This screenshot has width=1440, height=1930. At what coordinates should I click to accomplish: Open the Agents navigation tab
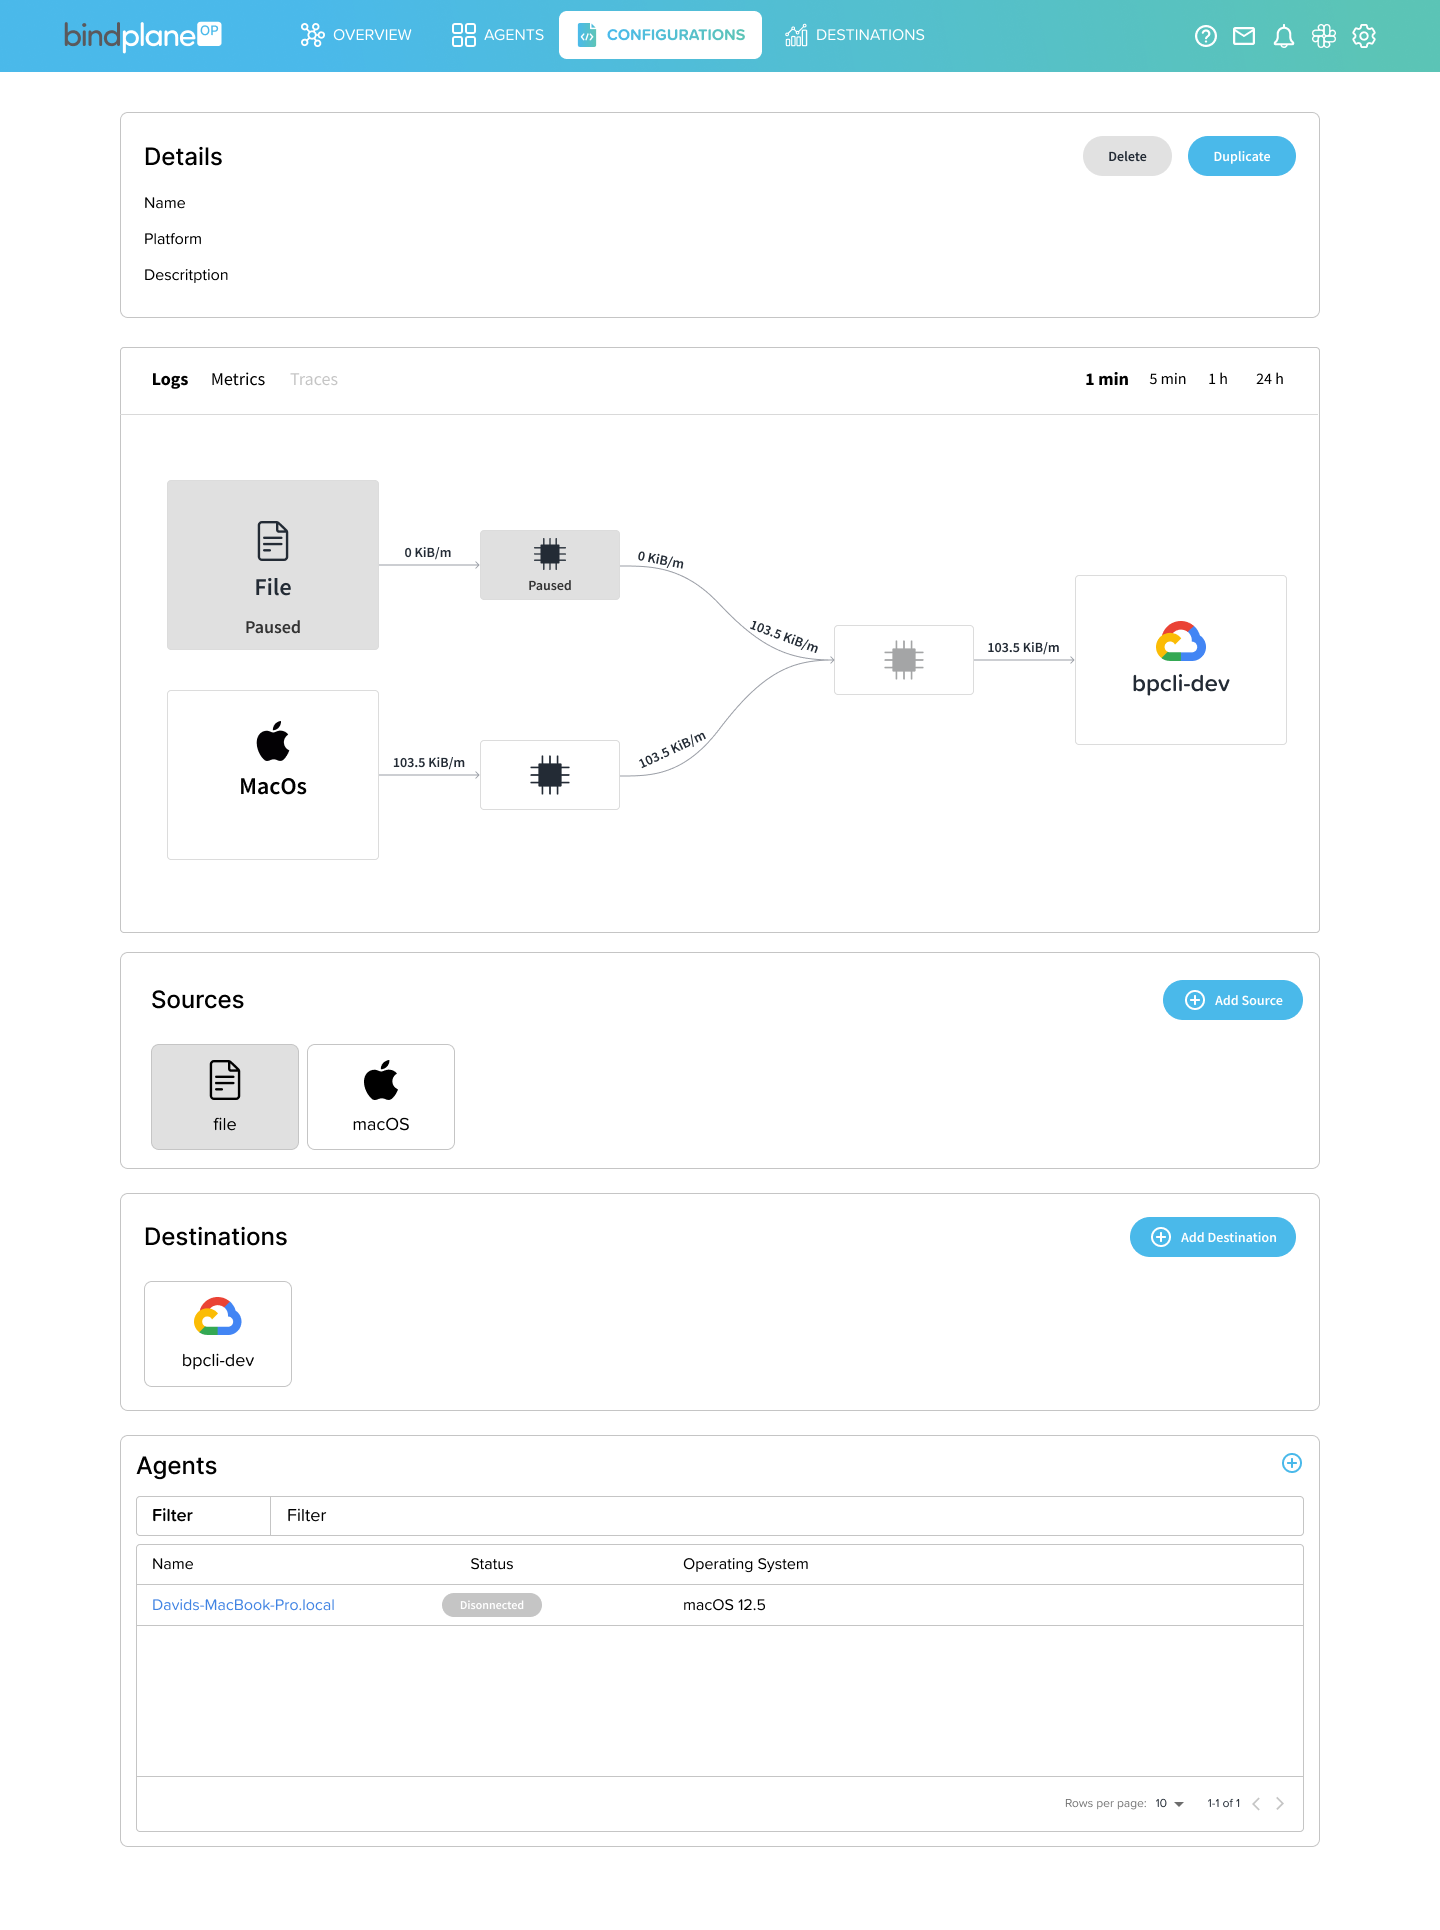click(x=498, y=35)
